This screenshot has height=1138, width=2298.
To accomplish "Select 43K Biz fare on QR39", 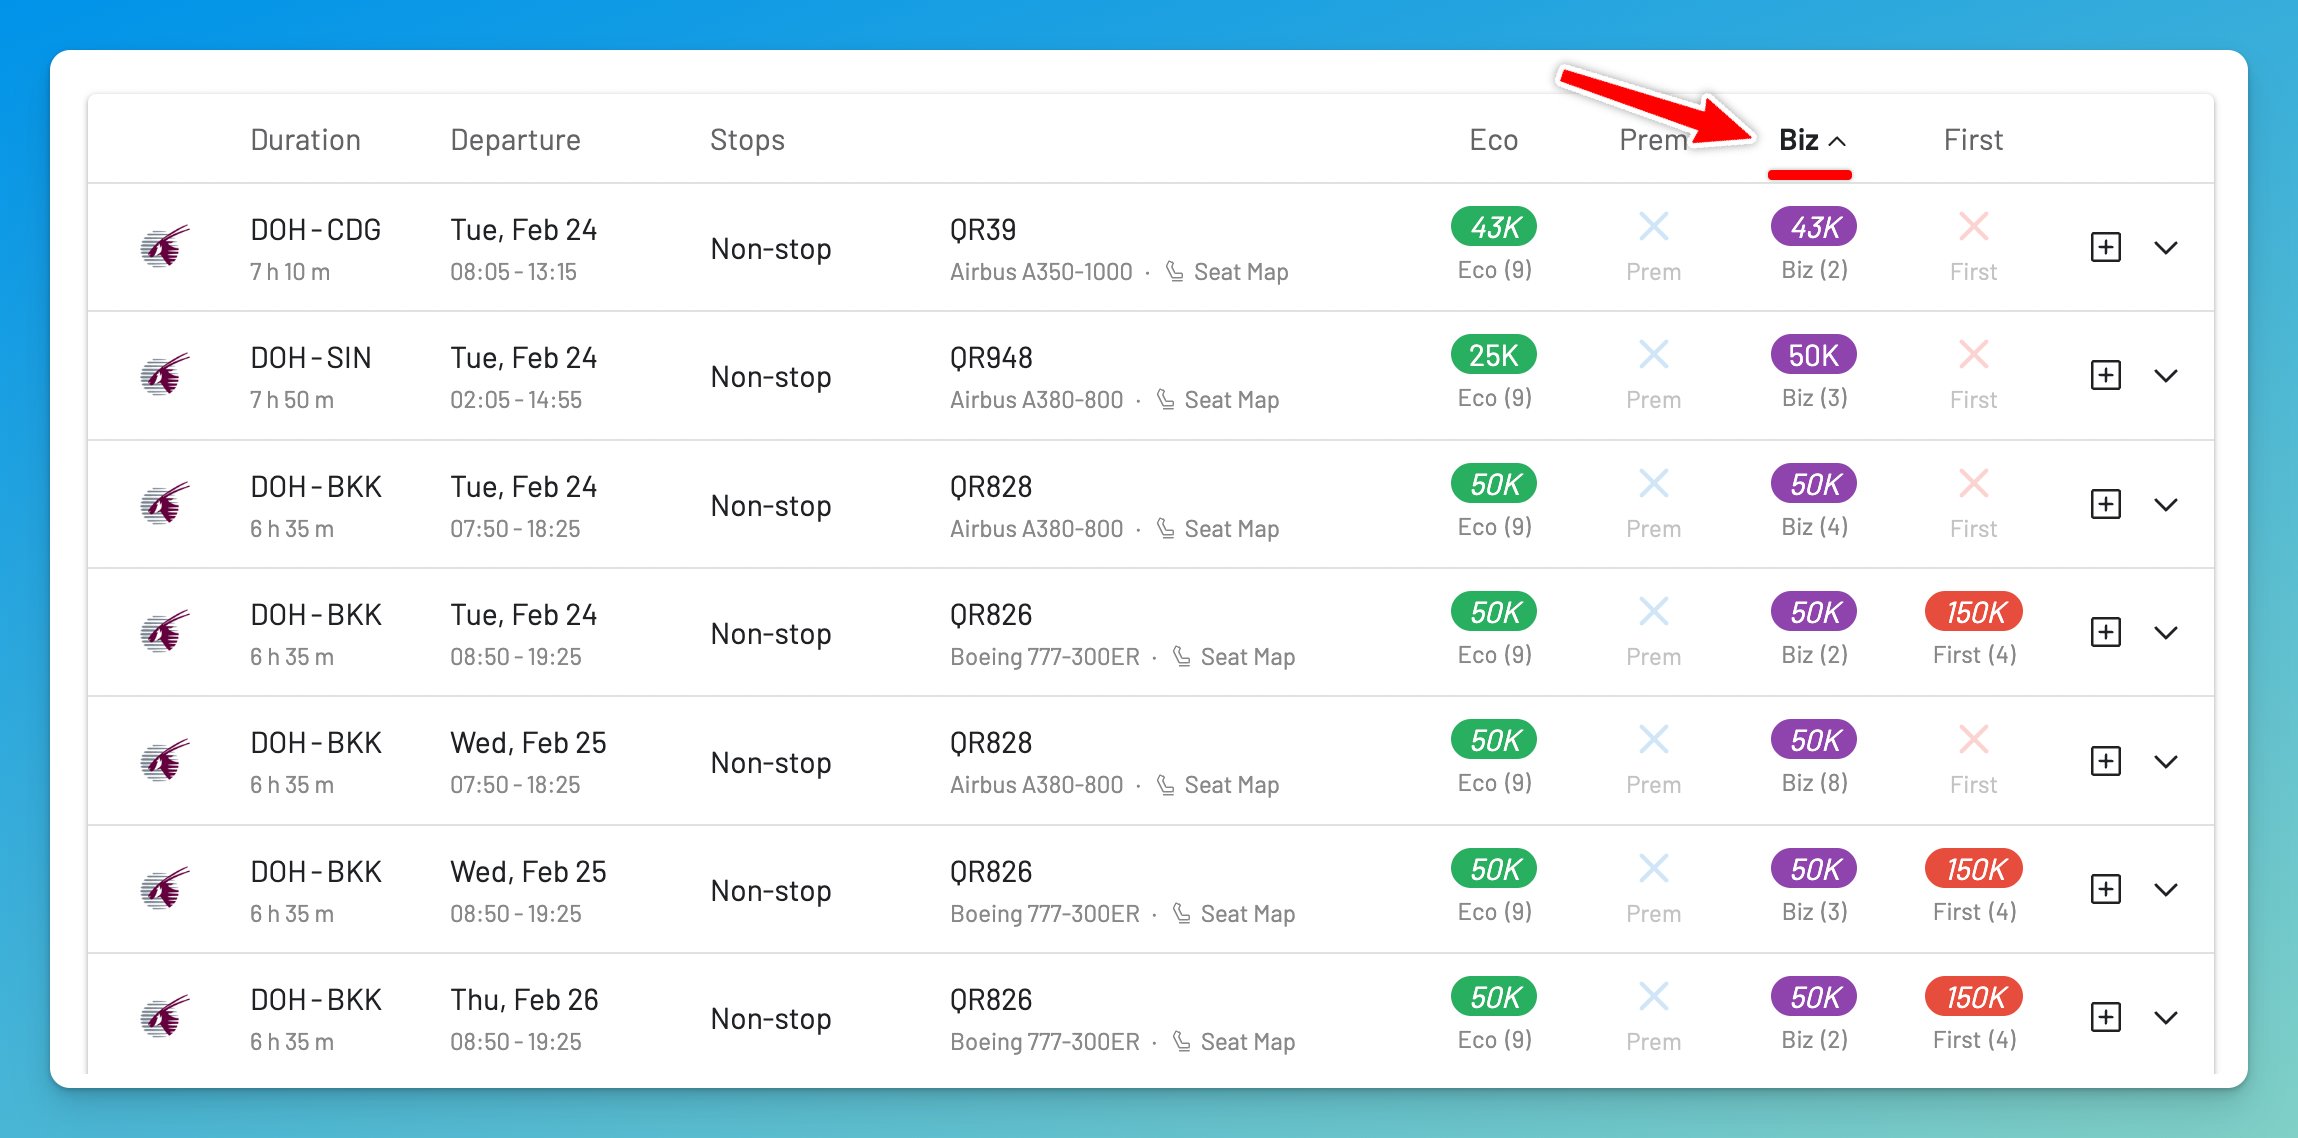I will pos(1813,227).
